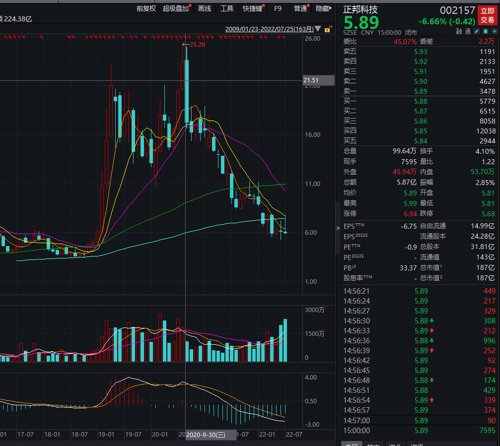
Task: Click sell-three price 5.91
Action: (420, 72)
